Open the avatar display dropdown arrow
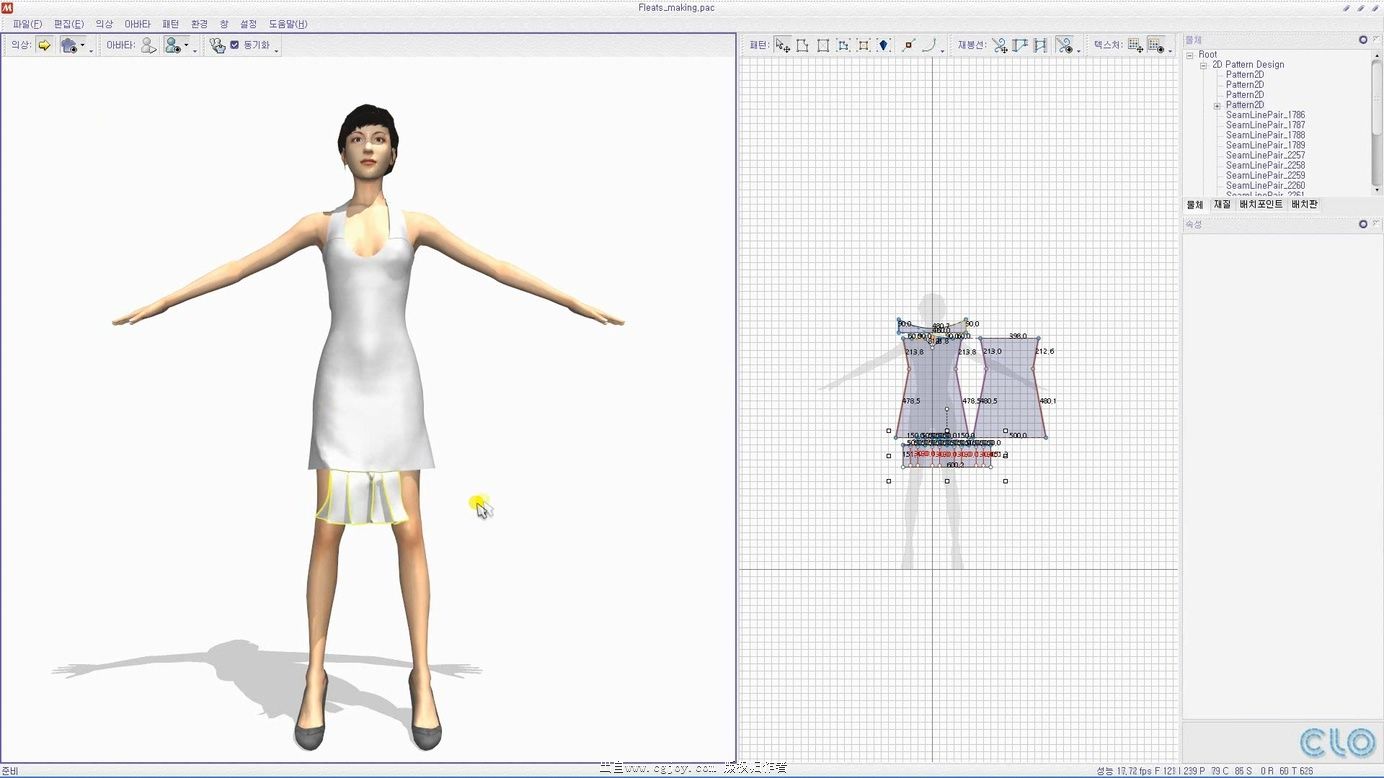The height and width of the screenshot is (778, 1384). click(x=186, y=47)
